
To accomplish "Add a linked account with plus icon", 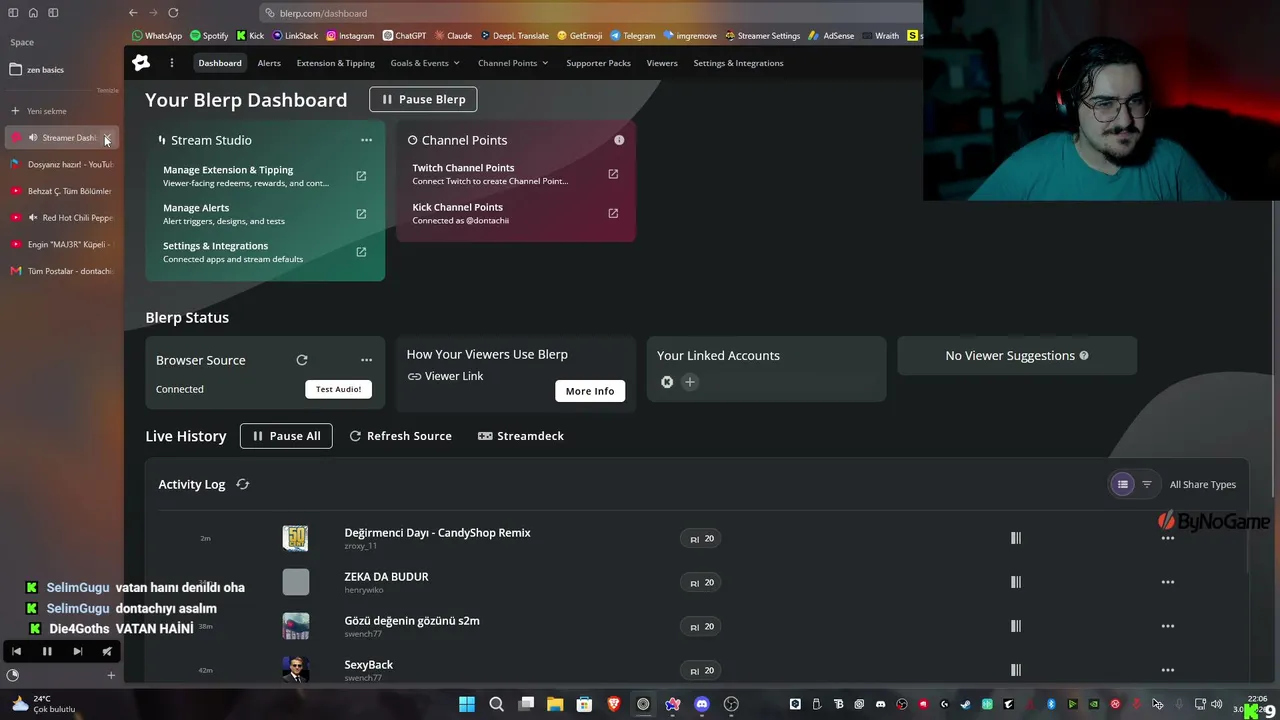I will [x=689, y=382].
